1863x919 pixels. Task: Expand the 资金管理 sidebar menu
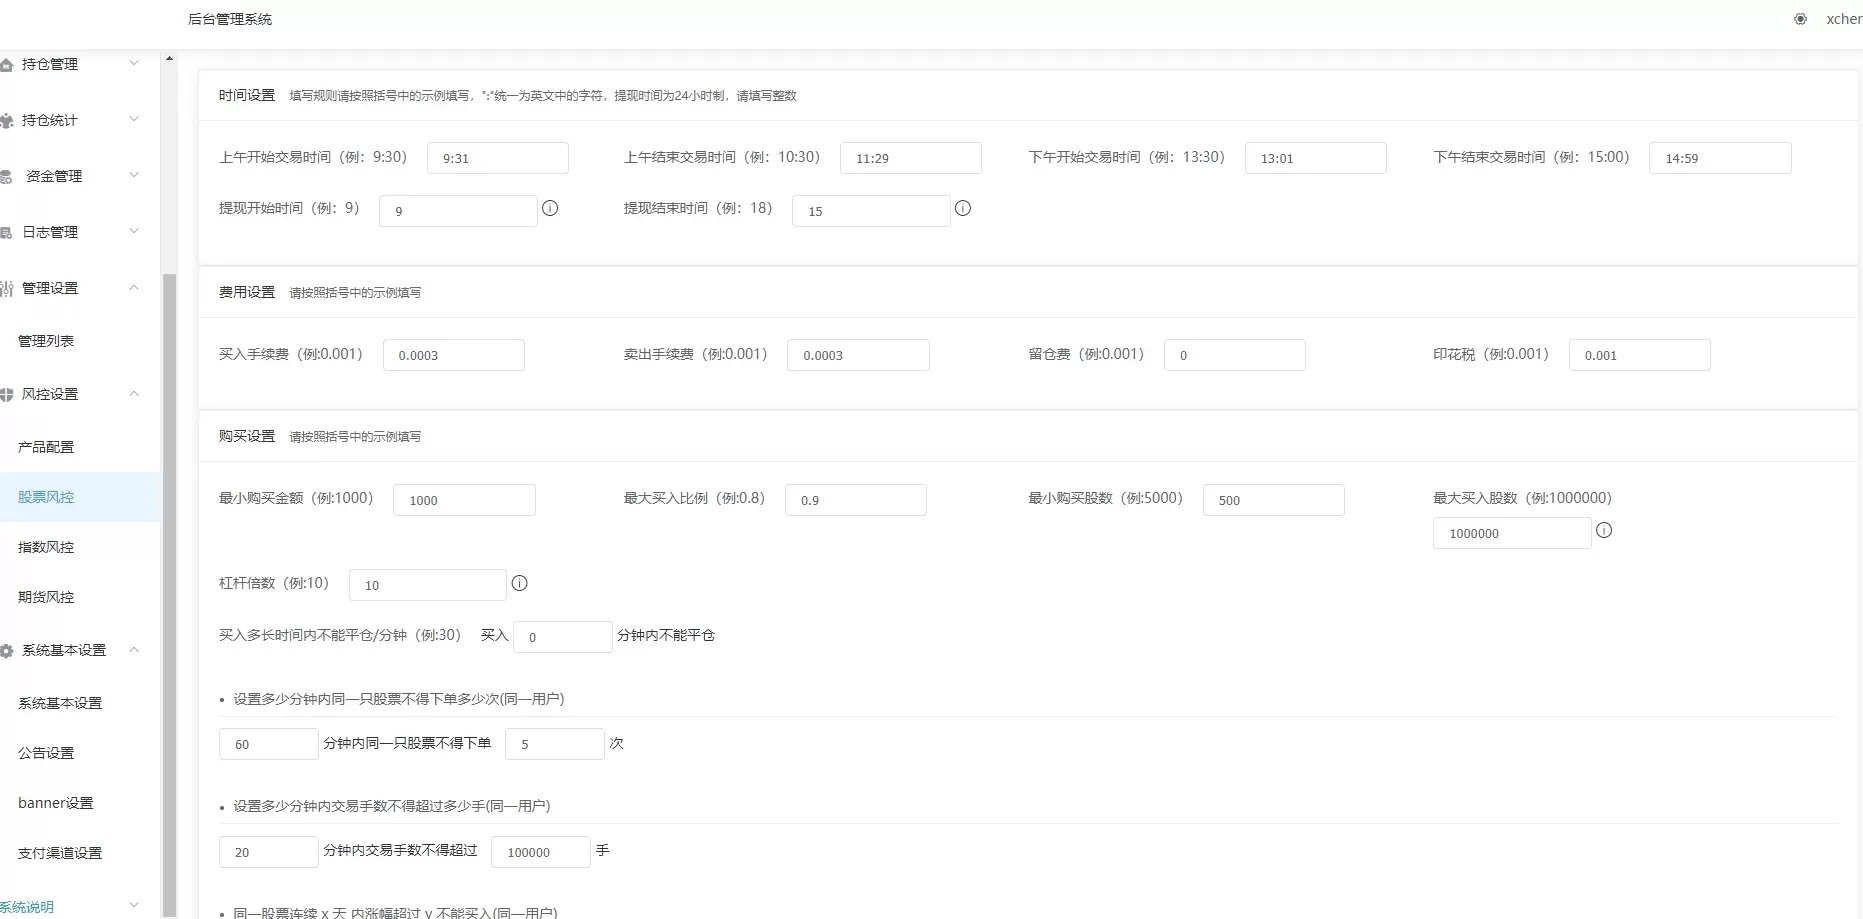tap(134, 176)
